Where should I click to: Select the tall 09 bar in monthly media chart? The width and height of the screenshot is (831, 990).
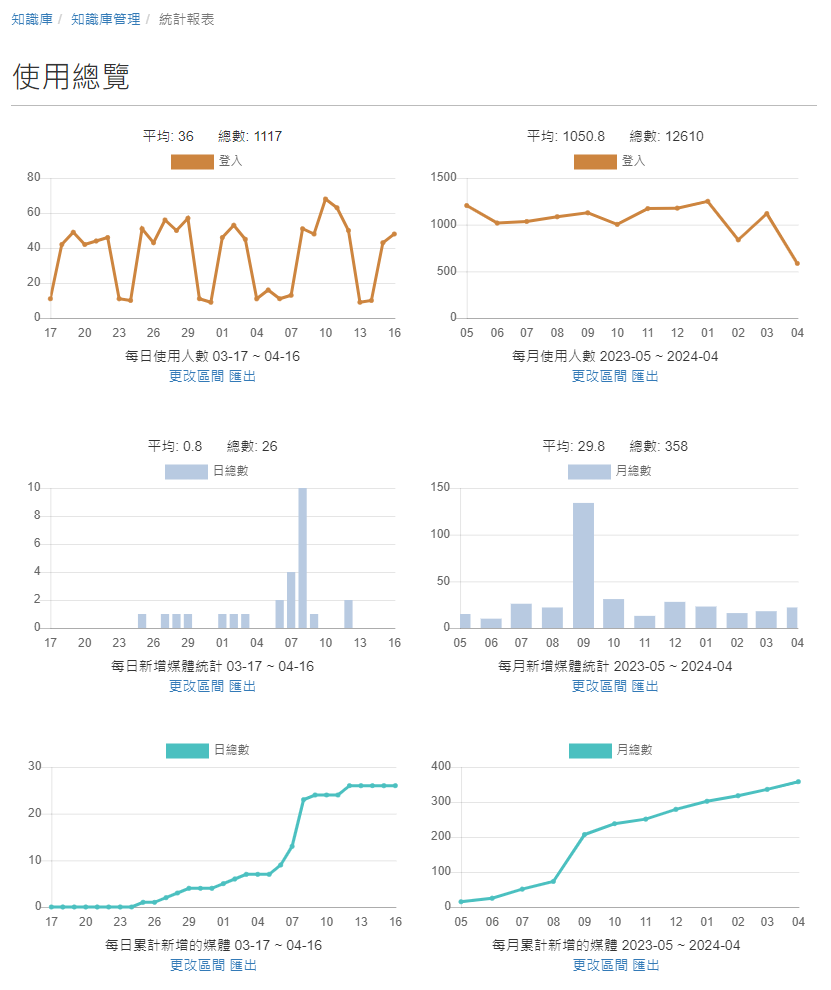[x=583, y=565]
